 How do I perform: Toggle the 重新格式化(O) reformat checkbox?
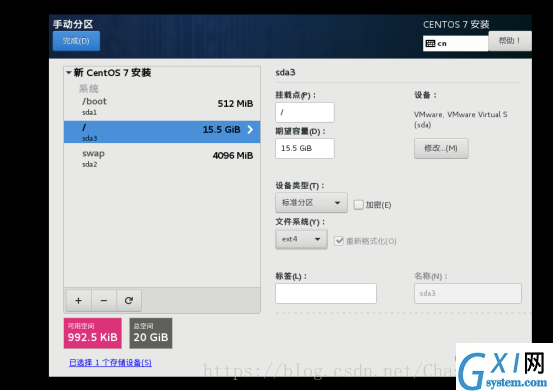(x=339, y=241)
